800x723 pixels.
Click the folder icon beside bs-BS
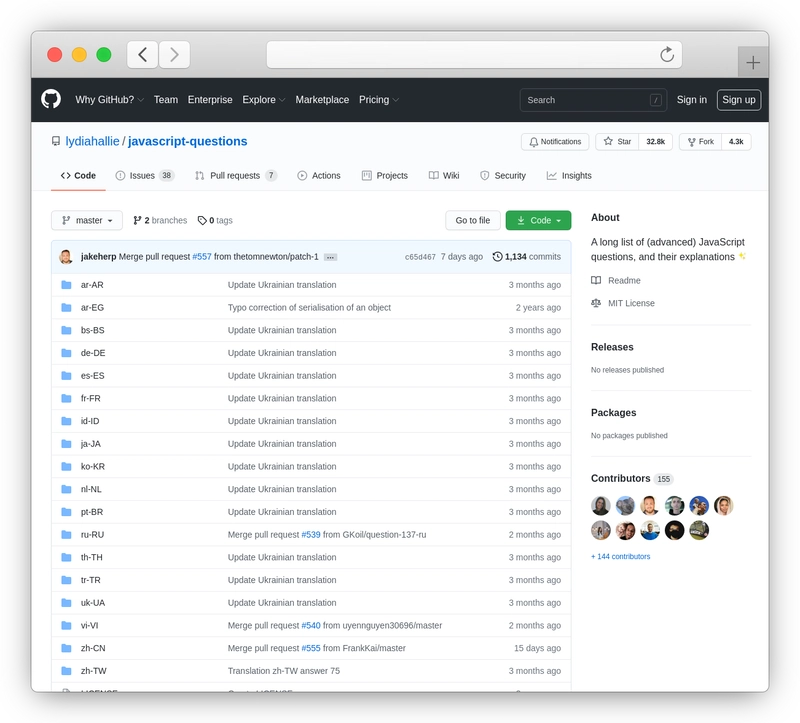pos(66,330)
